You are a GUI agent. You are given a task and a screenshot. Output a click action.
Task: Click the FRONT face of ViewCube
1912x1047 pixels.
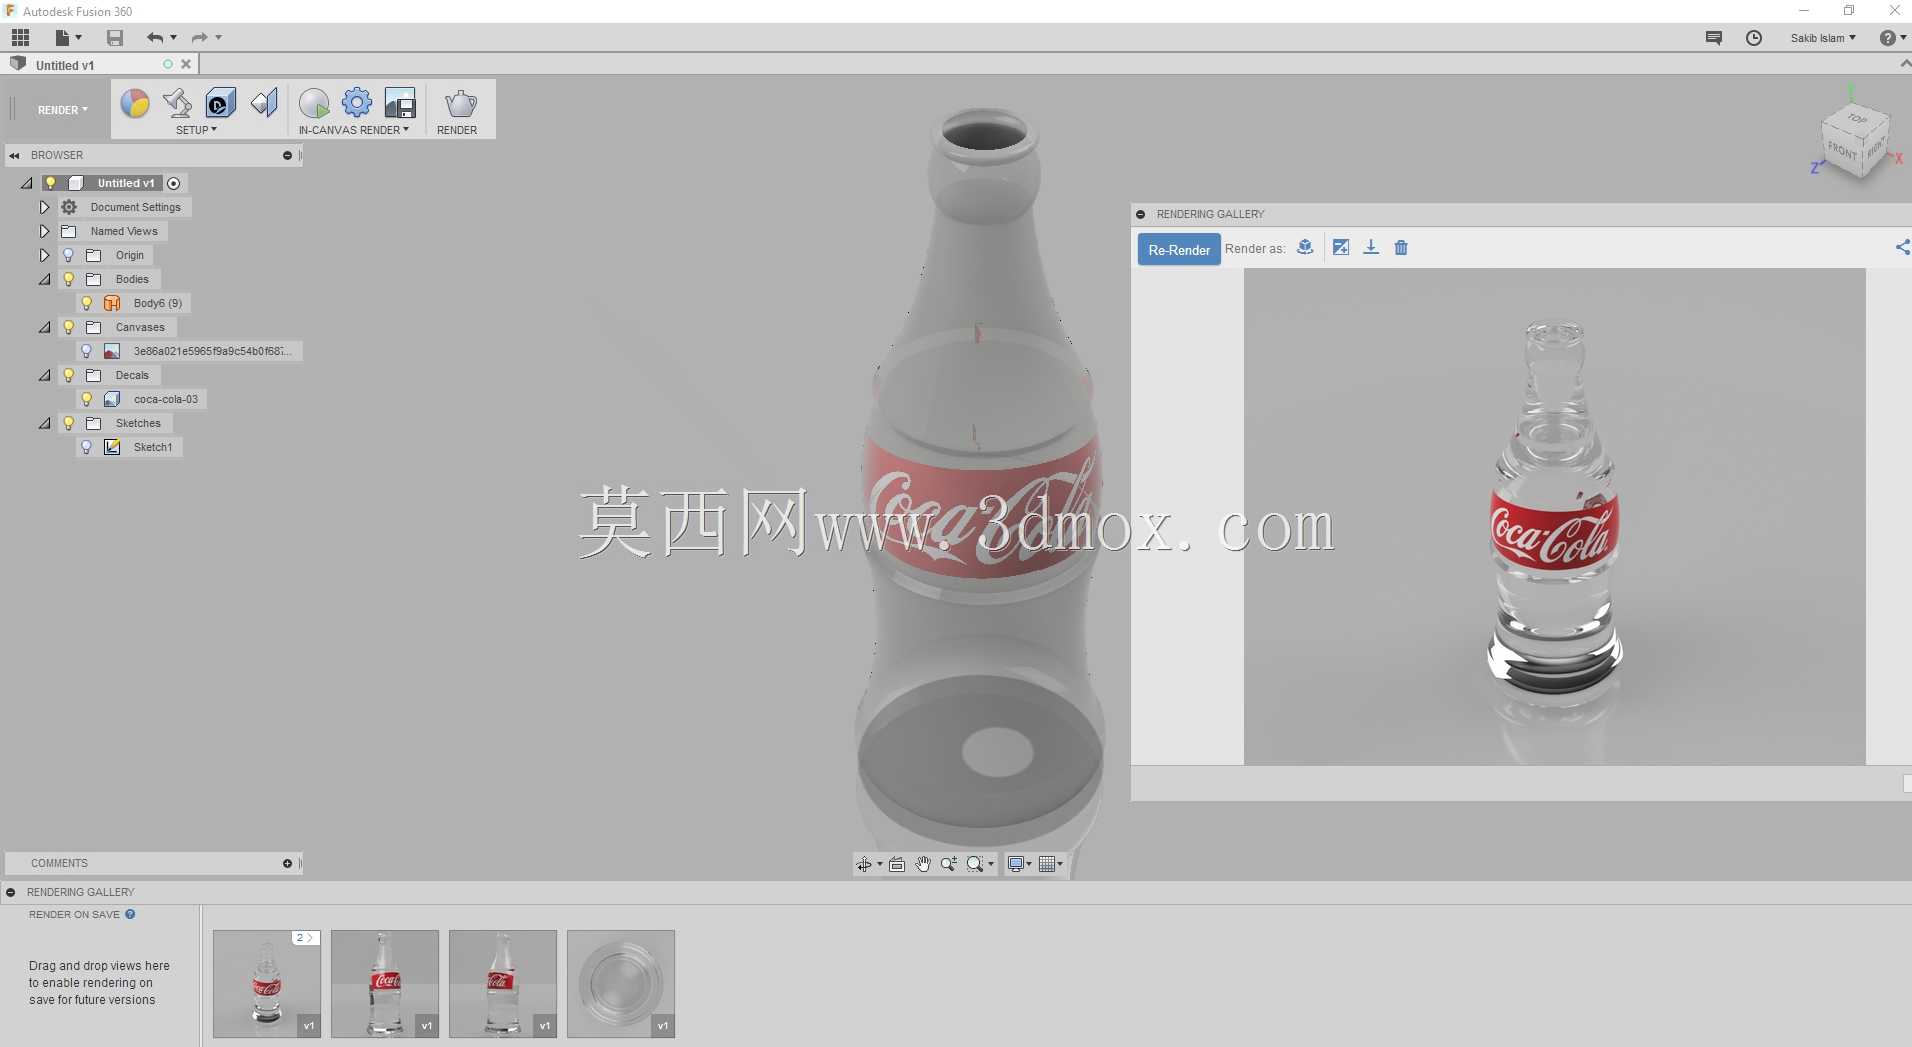click(1842, 151)
